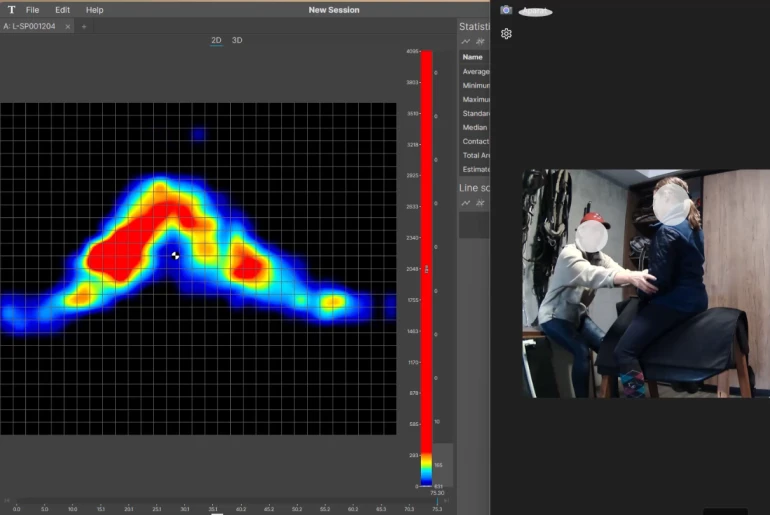The image size is (770, 515).
Task: Switch to 2D pressure view
Action: (x=216, y=40)
